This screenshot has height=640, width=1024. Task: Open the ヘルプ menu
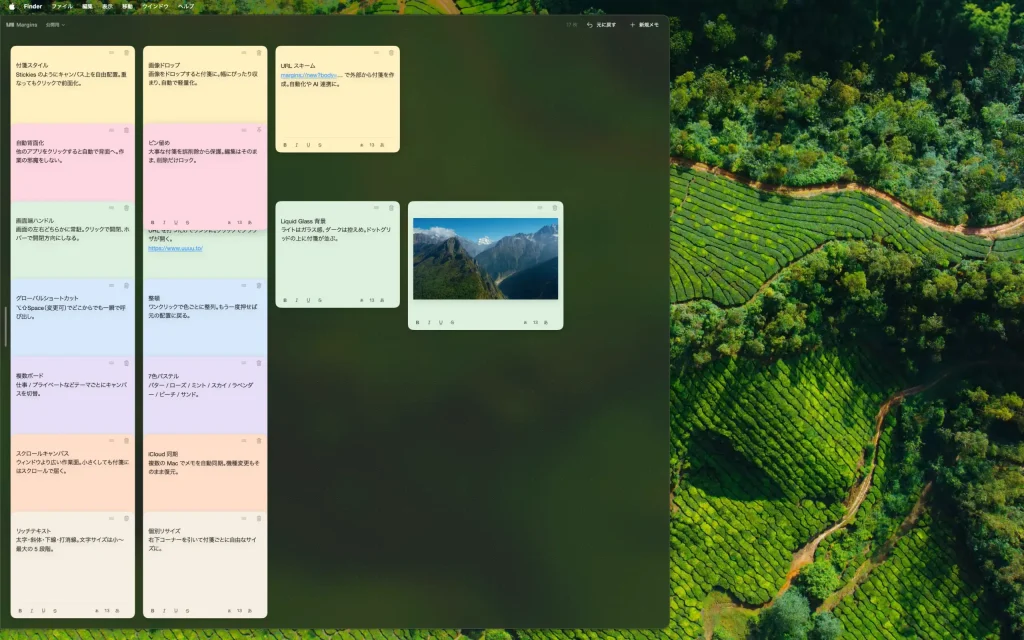coord(186,7)
